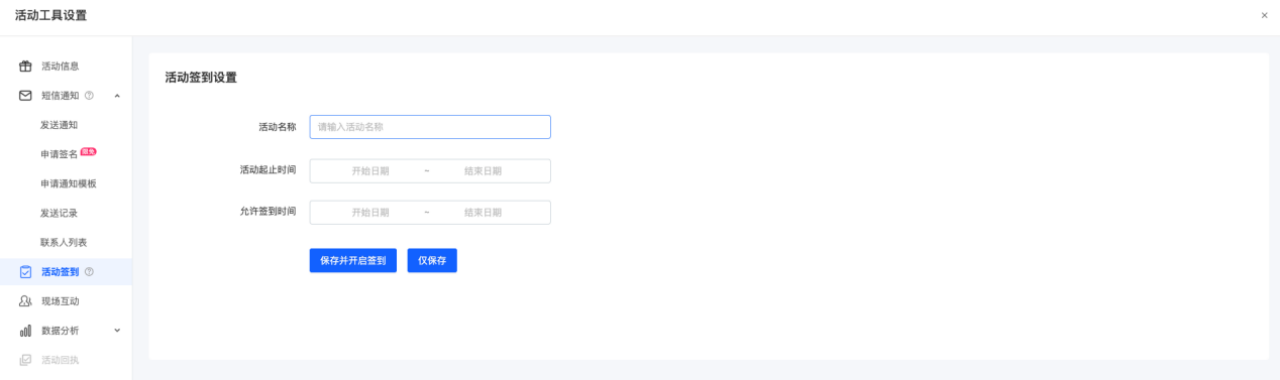Click the envelope icon beside 短信通知
Viewport: 1280px width, 380px height.
(x=26, y=95)
